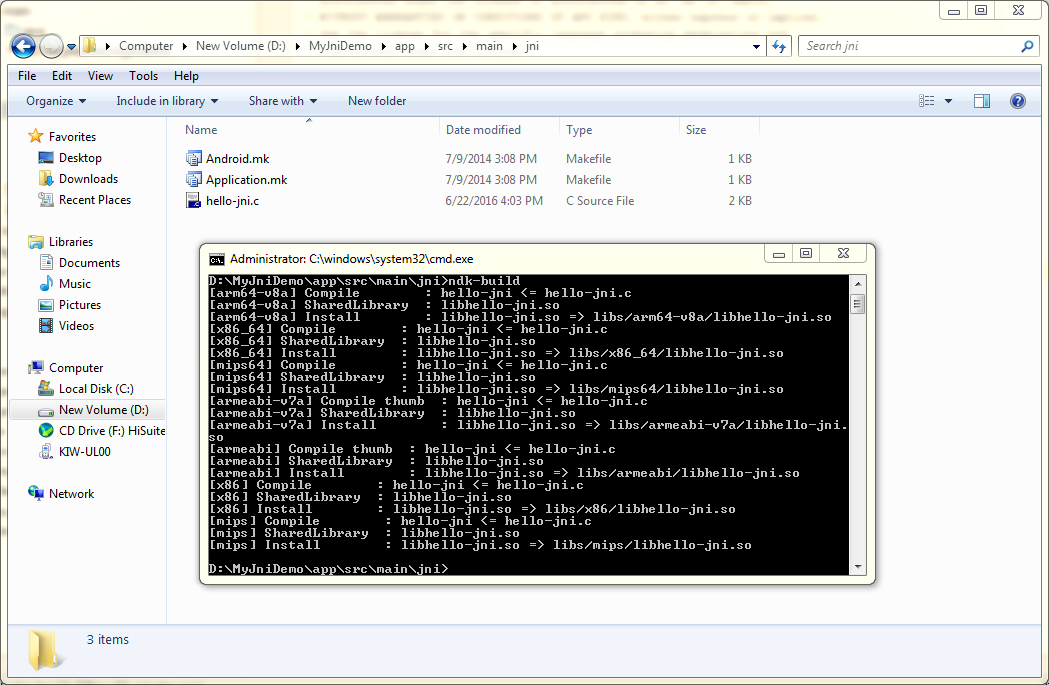Image resolution: width=1049 pixels, height=685 pixels.
Task: Select Local Disk (C:) drive
Action: pyautogui.click(x=95, y=389)
